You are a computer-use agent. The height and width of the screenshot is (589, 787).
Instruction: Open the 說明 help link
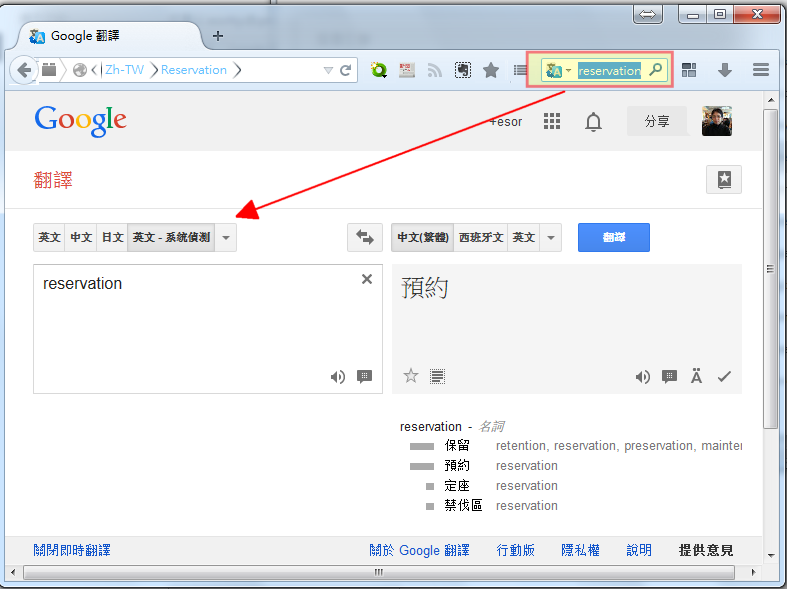pos(639,550)
